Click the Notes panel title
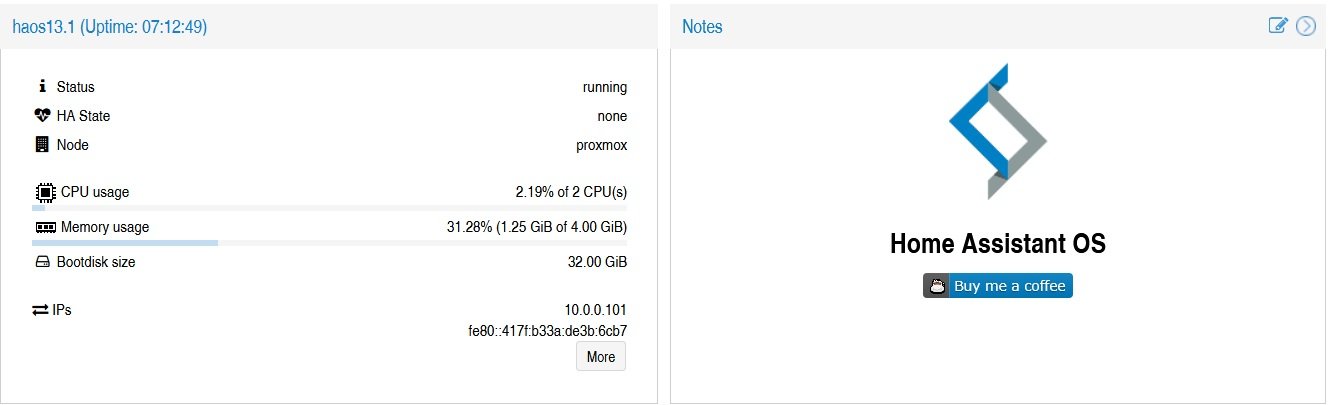 [x=702, y=27]
